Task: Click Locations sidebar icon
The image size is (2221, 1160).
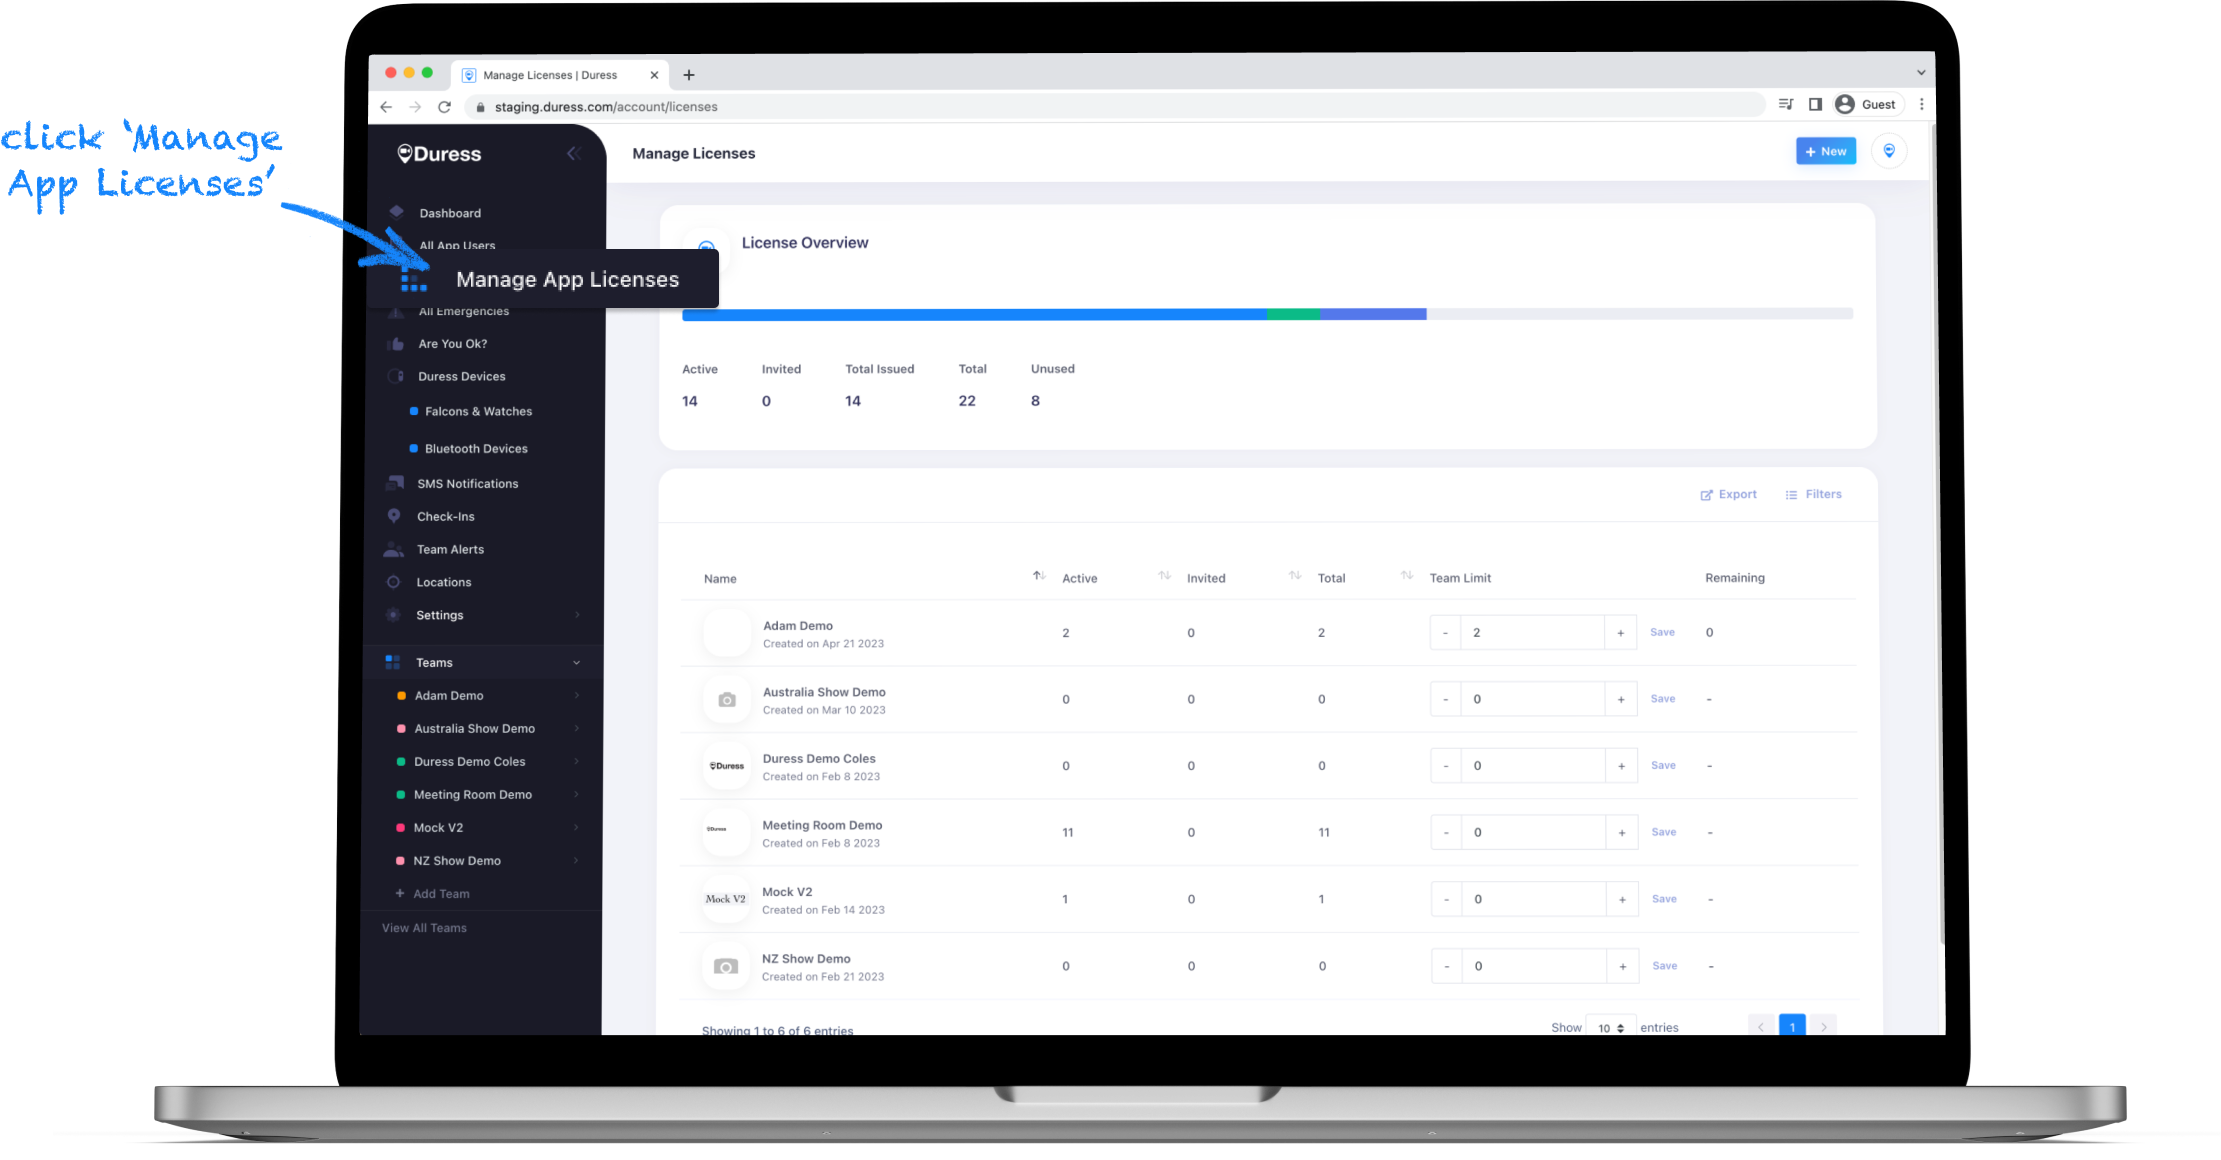Action: pos(393,582)
